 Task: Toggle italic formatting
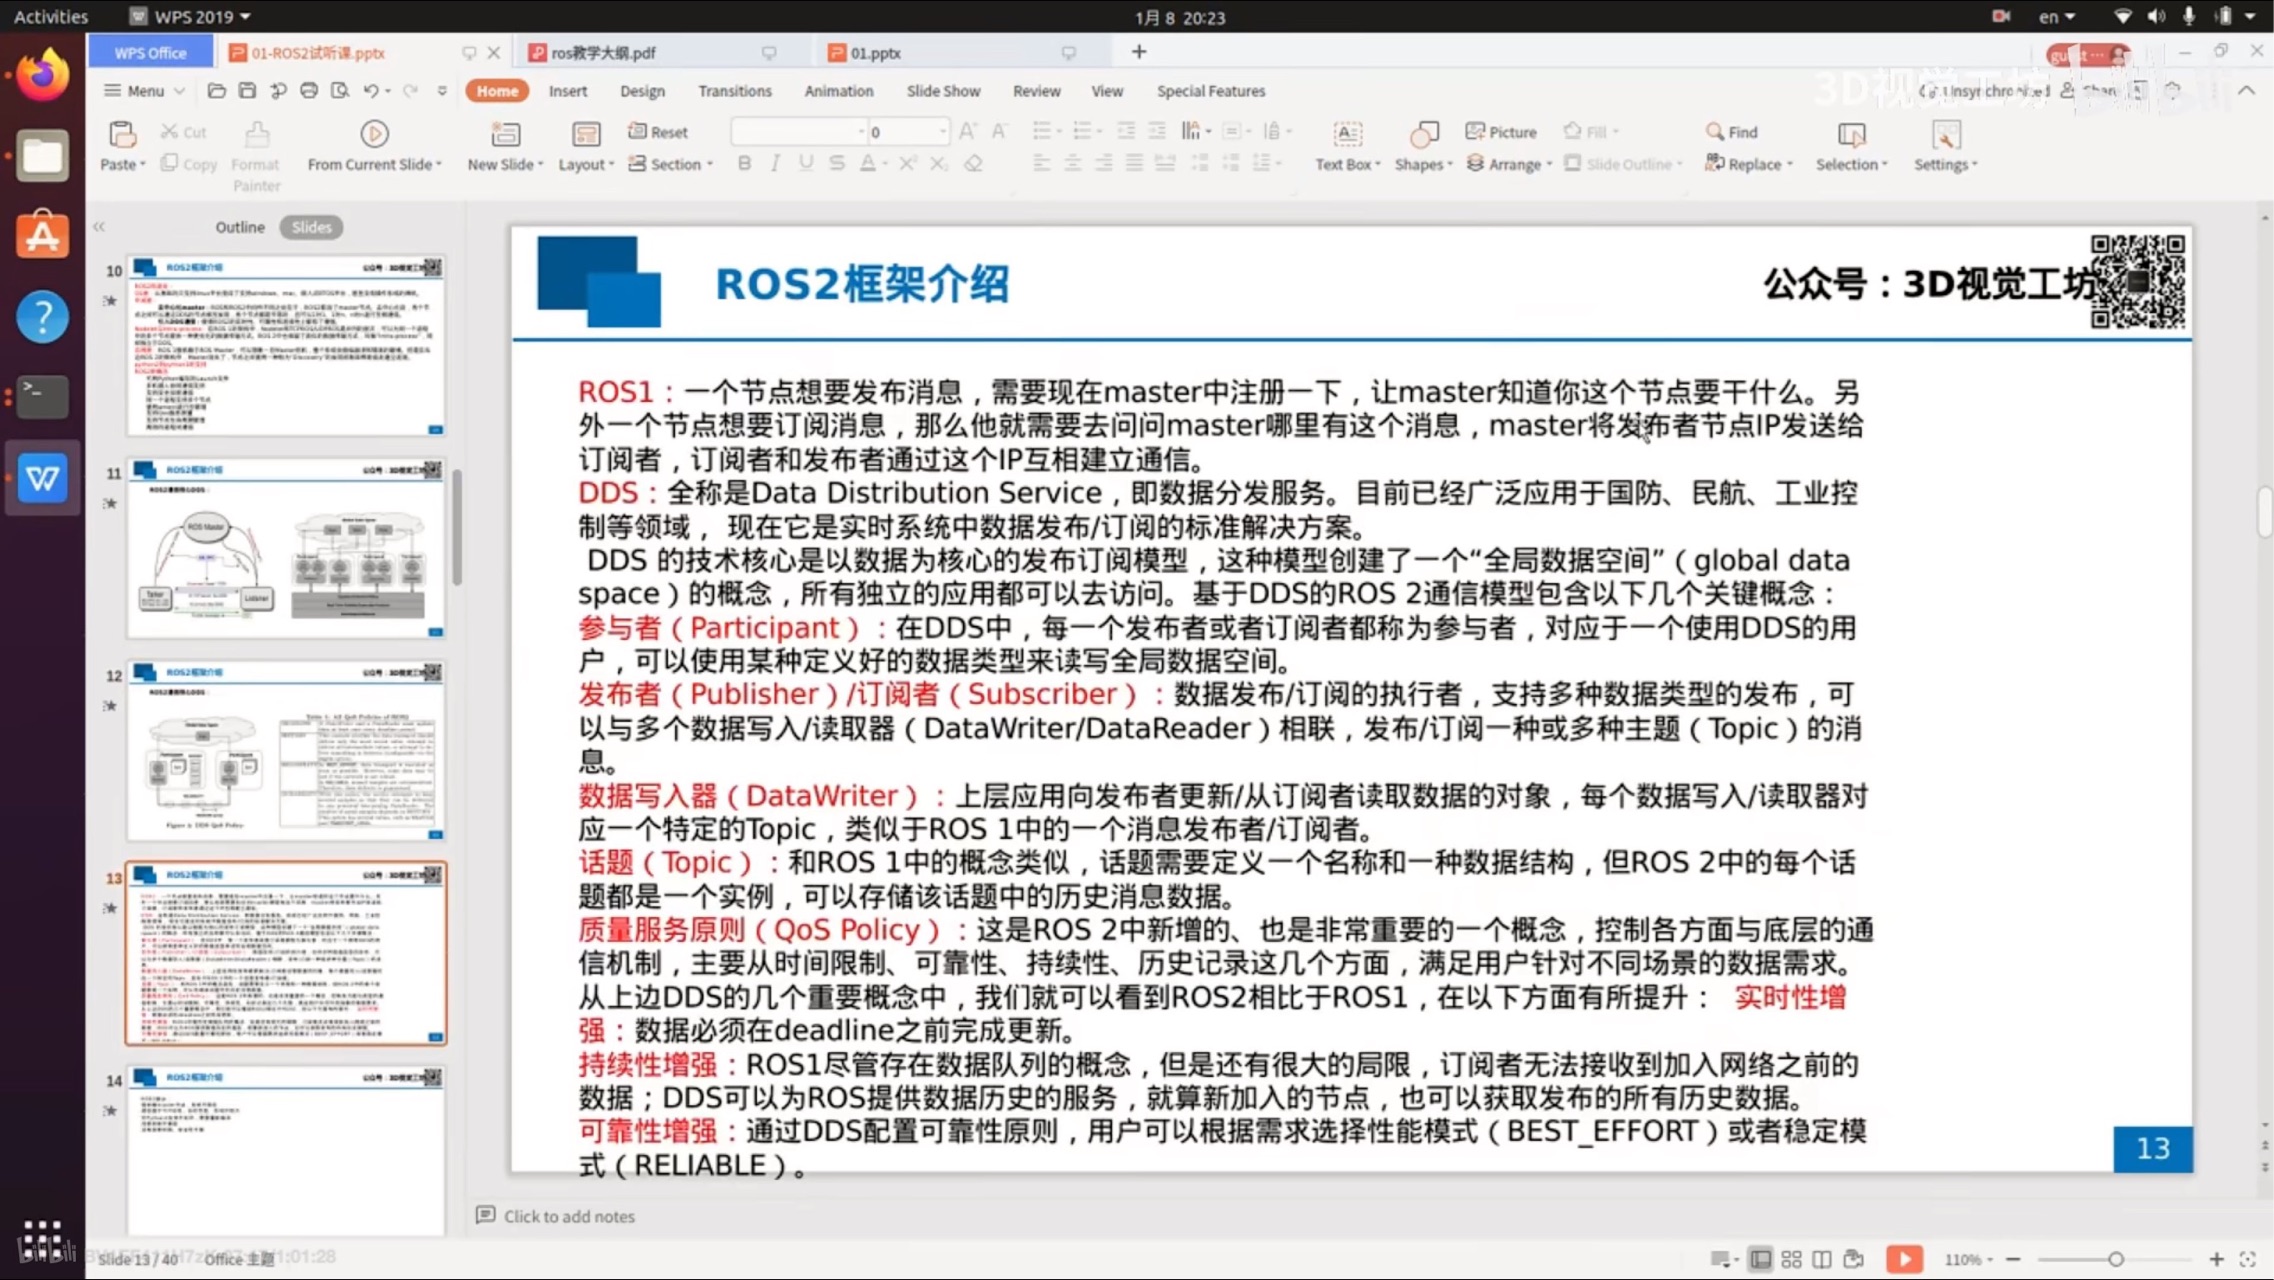point(774,163)
